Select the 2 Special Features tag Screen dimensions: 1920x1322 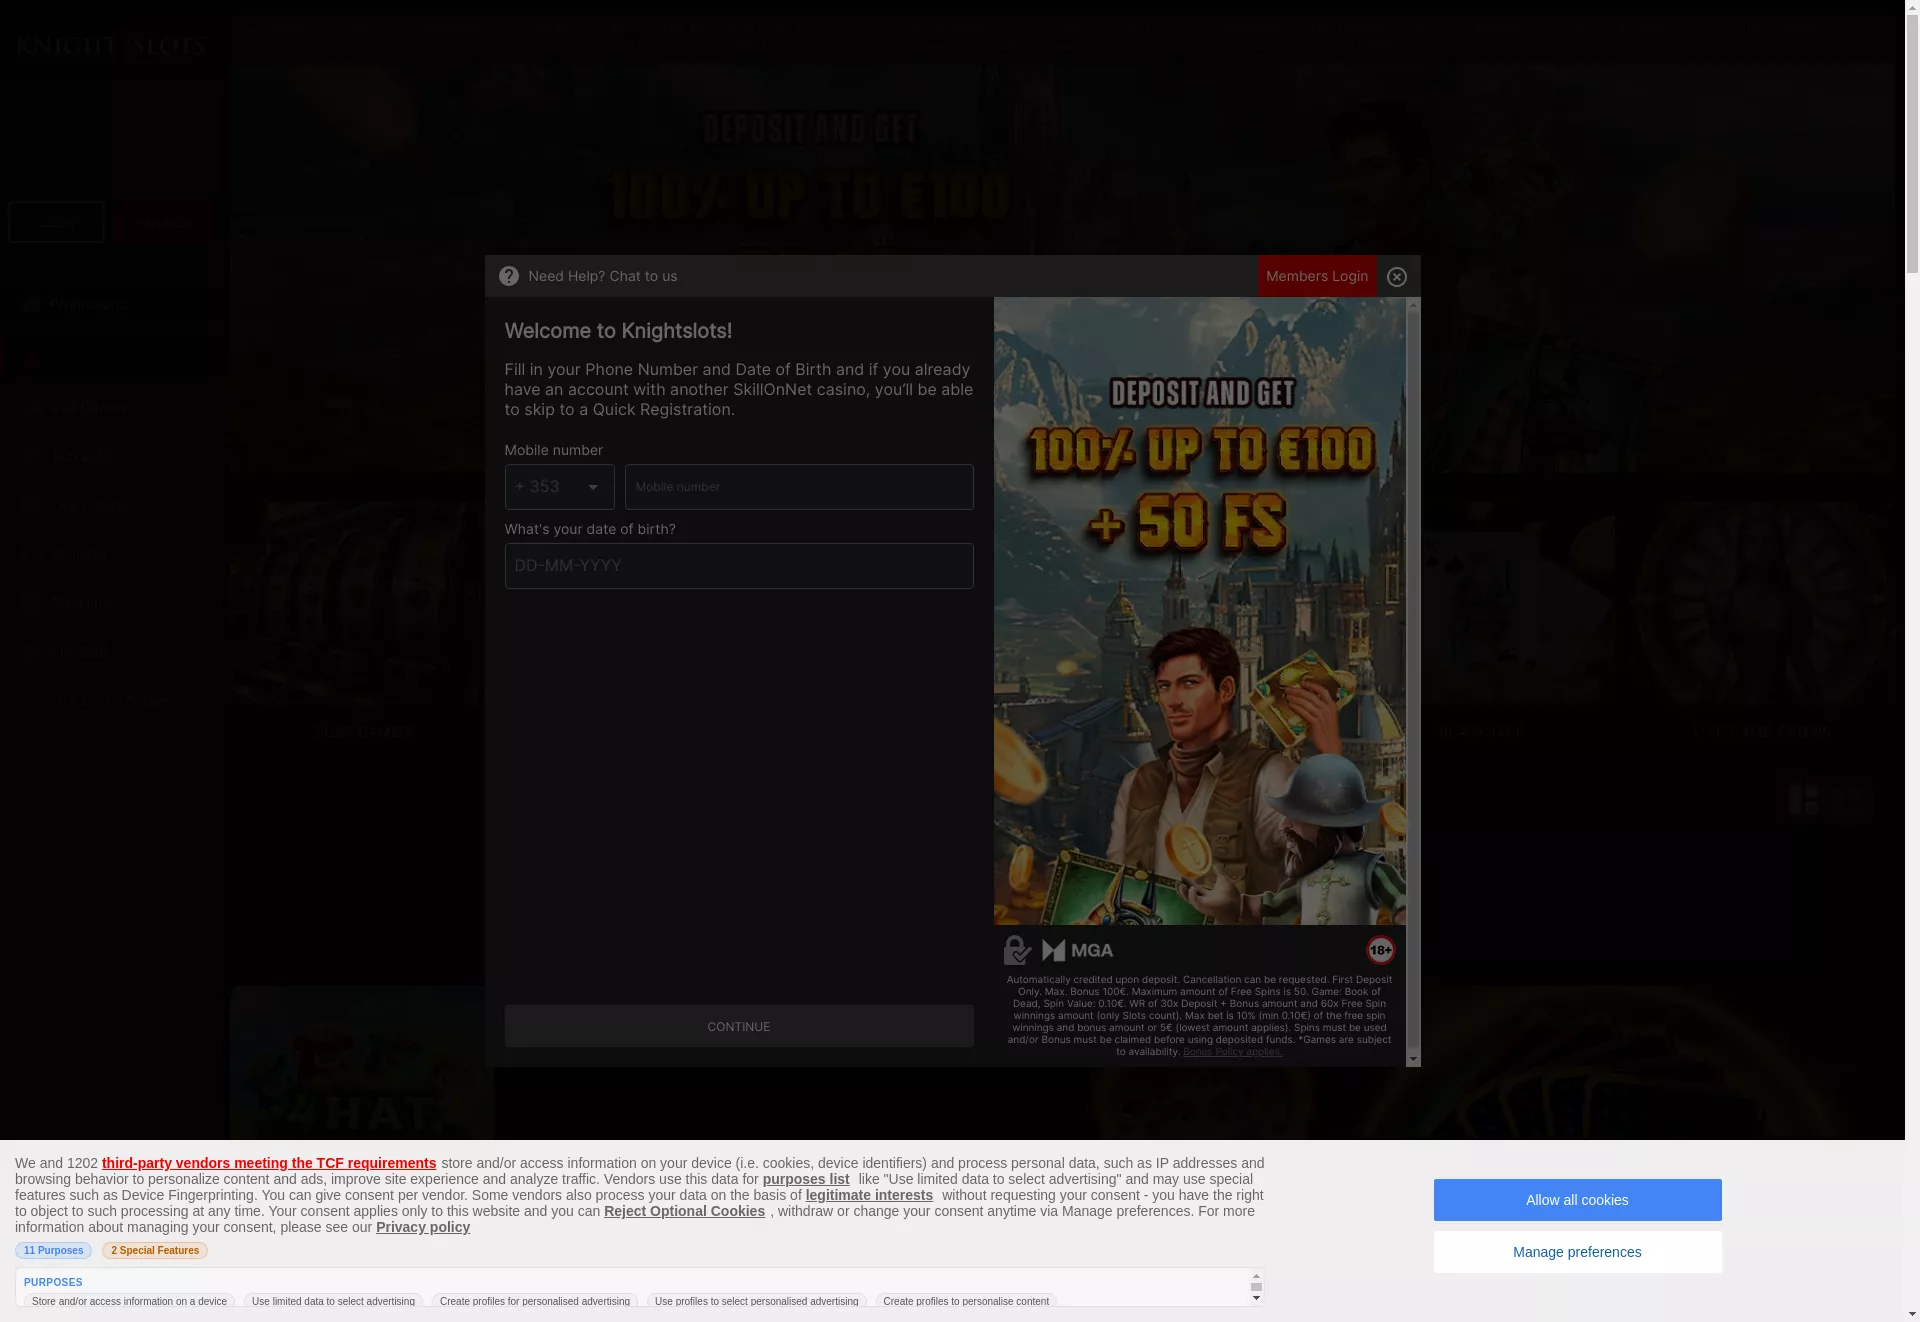(x=155, y=1251)
